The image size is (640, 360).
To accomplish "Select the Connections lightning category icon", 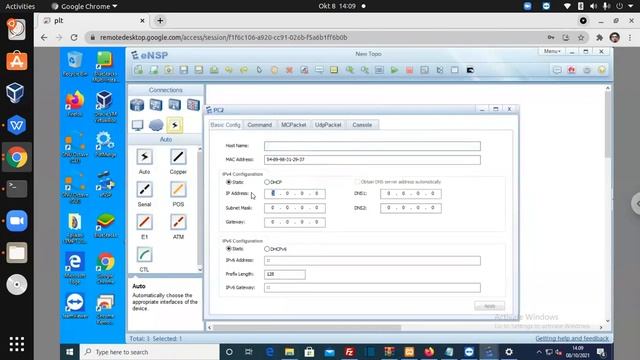I will coord(175,125).
